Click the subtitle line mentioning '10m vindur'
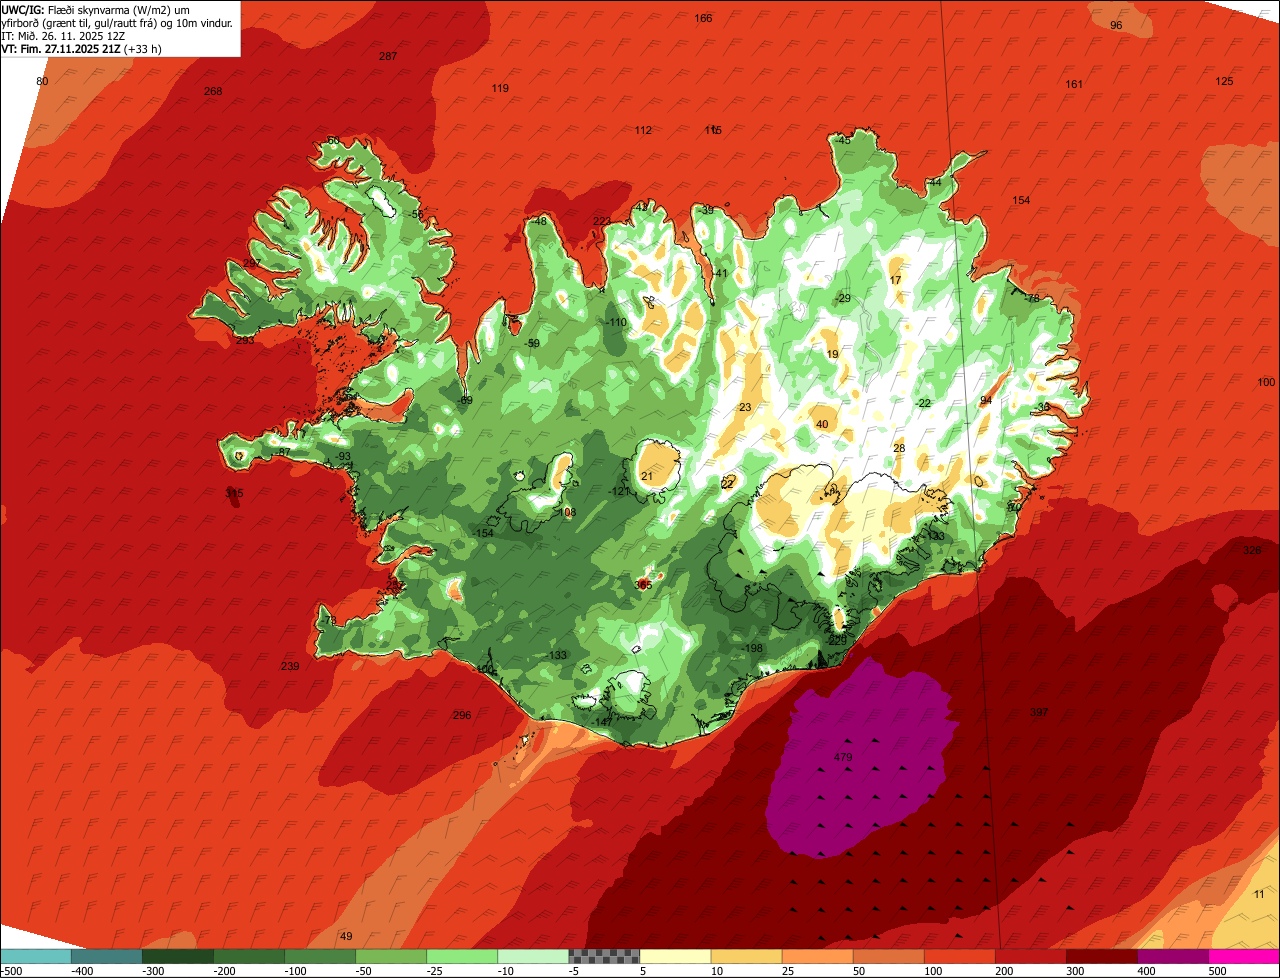1280x978 pixels. tap(117, 22)
